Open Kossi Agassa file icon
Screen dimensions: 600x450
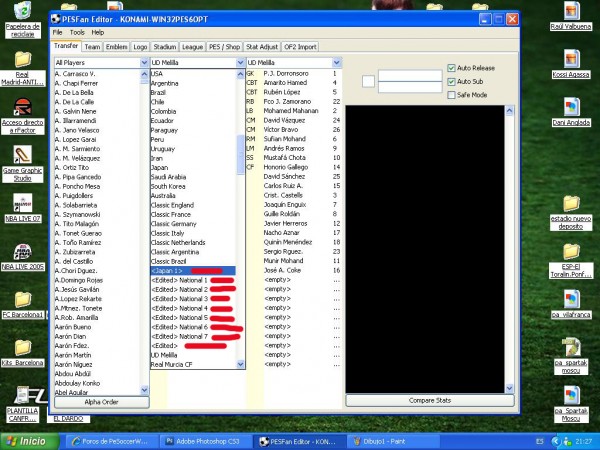click(571, 59)
